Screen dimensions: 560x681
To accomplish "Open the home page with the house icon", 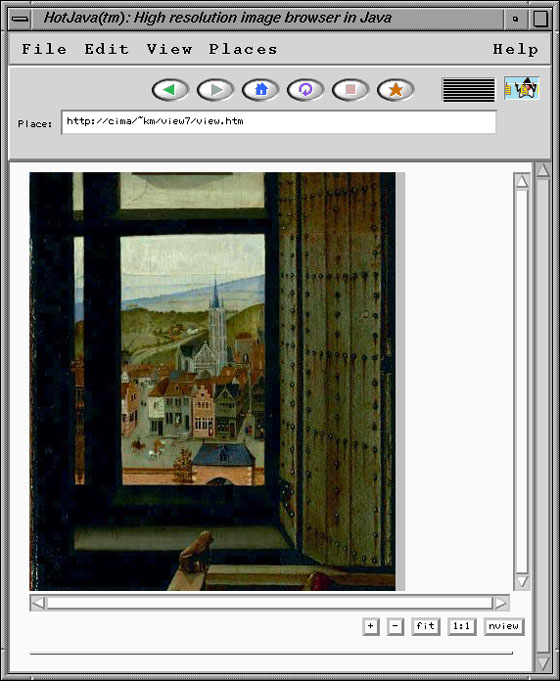I will [261, 90].
